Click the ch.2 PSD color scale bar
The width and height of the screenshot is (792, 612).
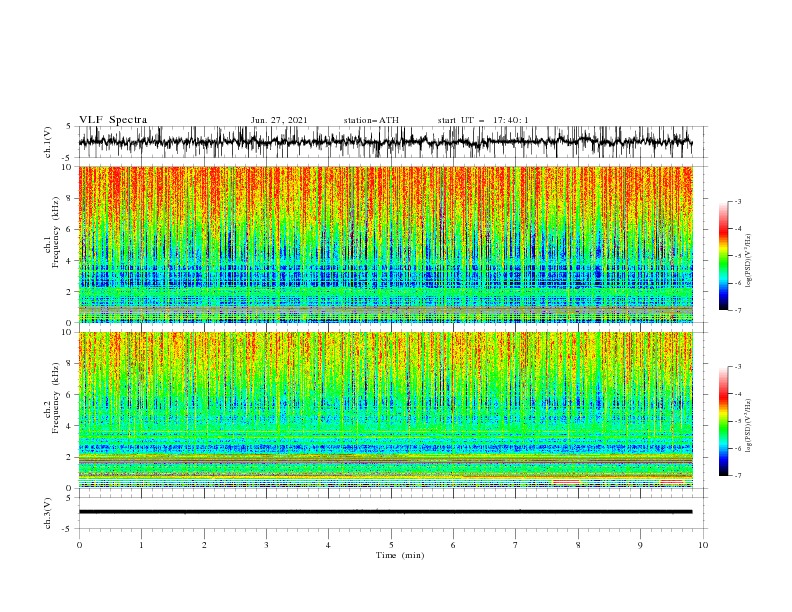pyautogui.click(x=723, y=421)
